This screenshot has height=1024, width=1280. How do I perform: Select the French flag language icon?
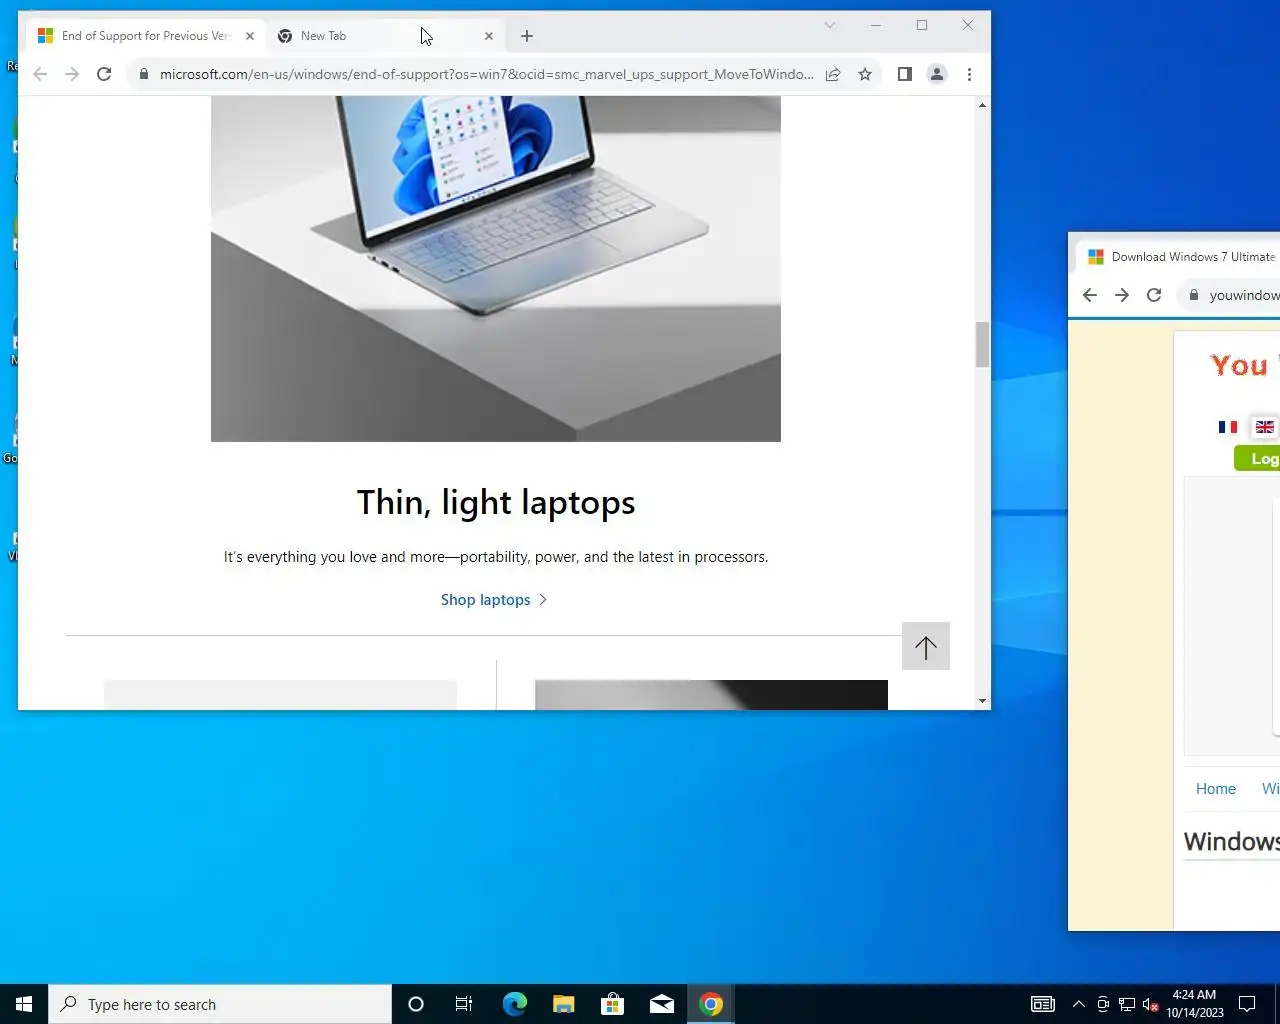pyautogui.click(x=1228, y=427)
